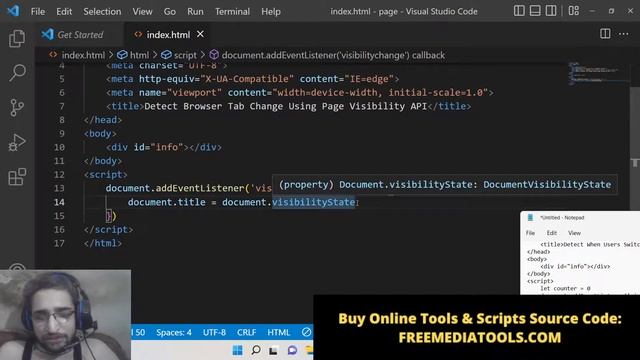Open Customize Layout icon
The width and height of the screenshot is (640, 360).
573,11
